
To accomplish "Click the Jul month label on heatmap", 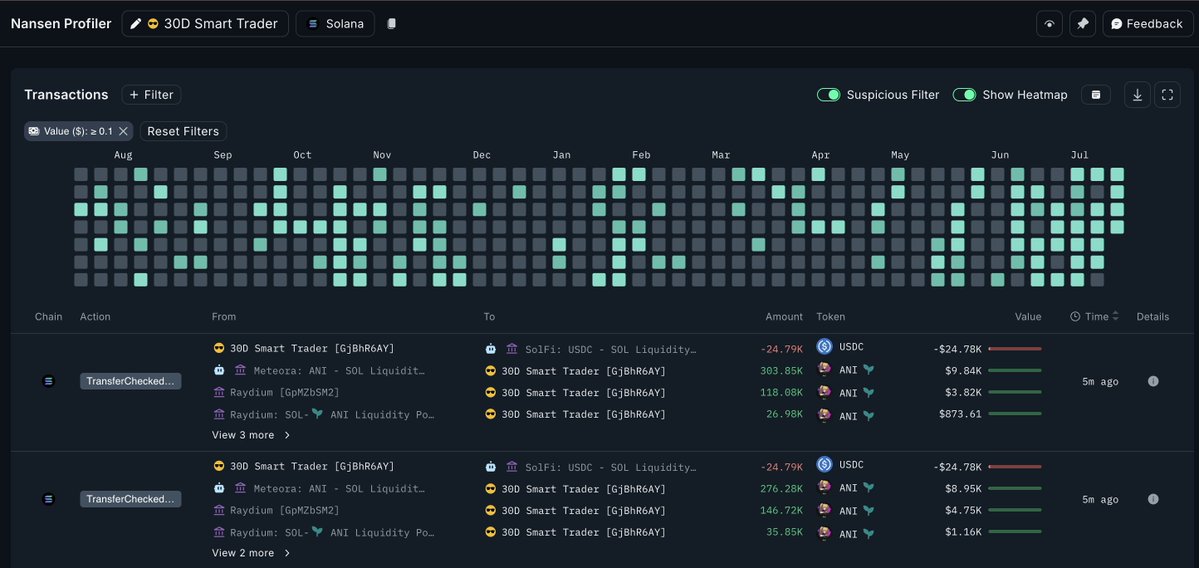I will click(x=1079, y=155).
